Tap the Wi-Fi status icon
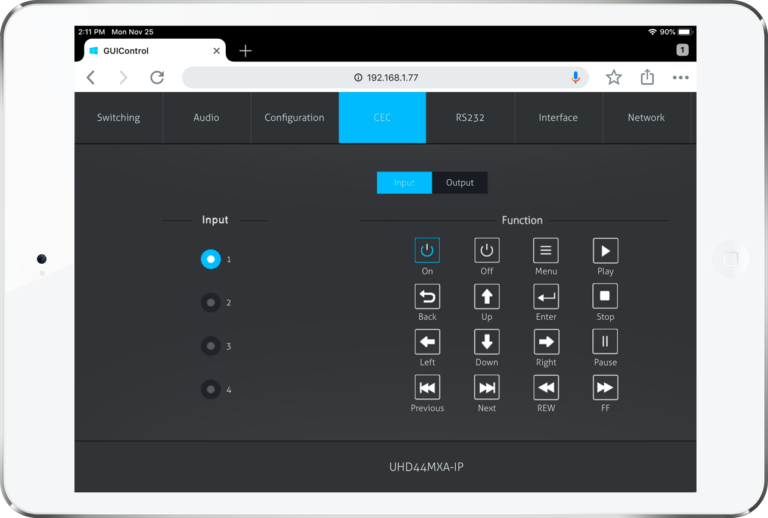Screen dimensions: 768x518 pyautogui.click(x=652, y=32)
